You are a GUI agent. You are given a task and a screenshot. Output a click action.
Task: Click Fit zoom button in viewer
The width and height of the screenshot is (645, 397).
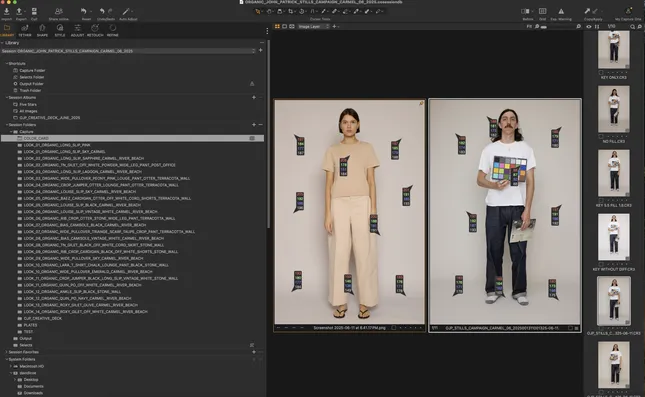(529, 26)
